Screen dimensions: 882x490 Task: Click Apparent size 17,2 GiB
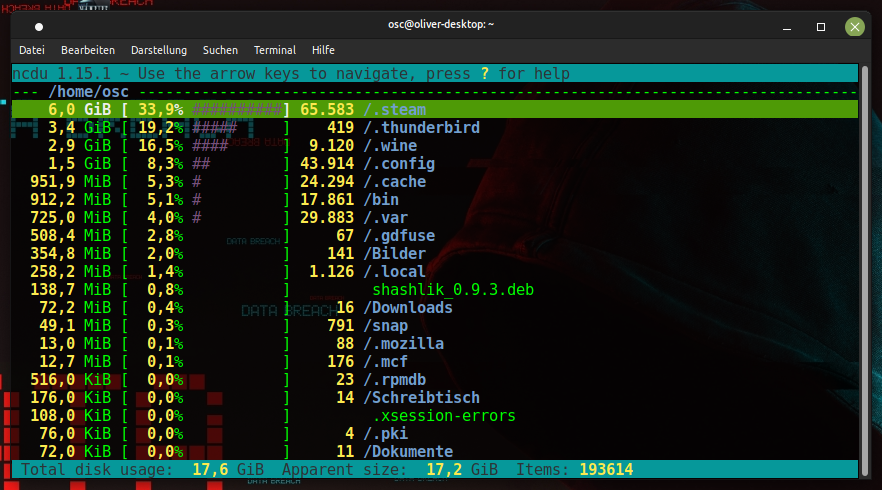coord(390,470)
